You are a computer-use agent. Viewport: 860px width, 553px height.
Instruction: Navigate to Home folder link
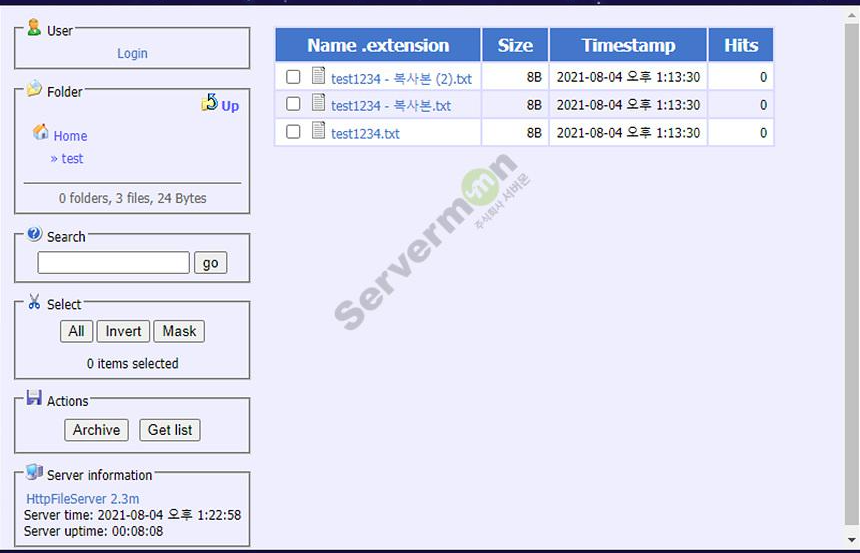pos(70,136)
